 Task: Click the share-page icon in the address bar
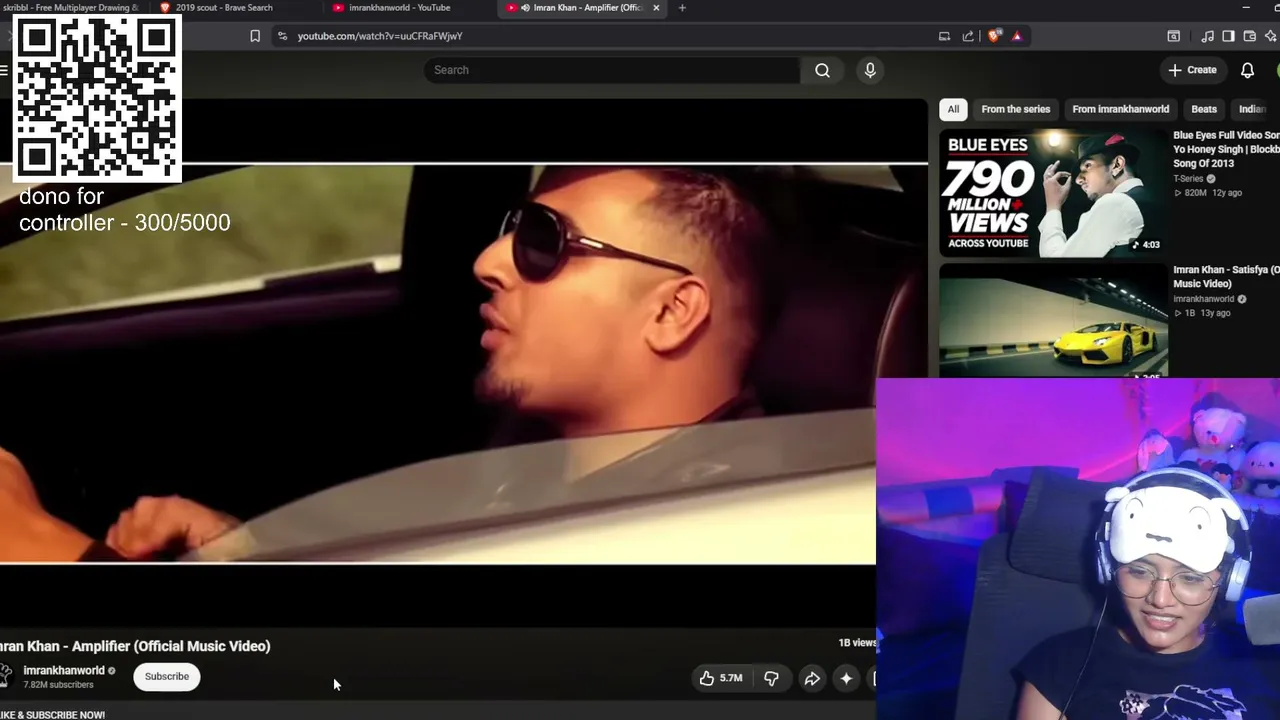tap(968, 36)
